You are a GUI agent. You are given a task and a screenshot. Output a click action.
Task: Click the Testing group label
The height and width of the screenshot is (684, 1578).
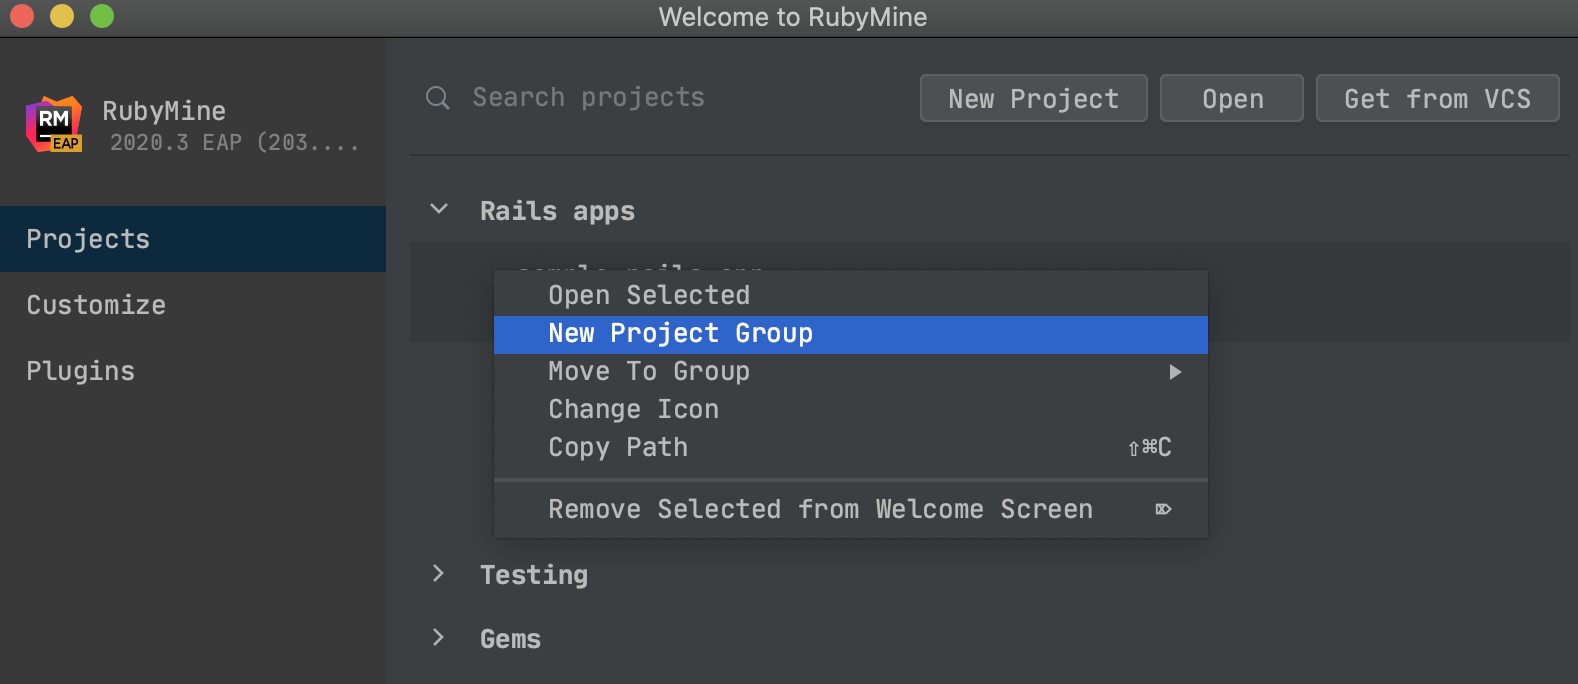(x=534, y=575)
